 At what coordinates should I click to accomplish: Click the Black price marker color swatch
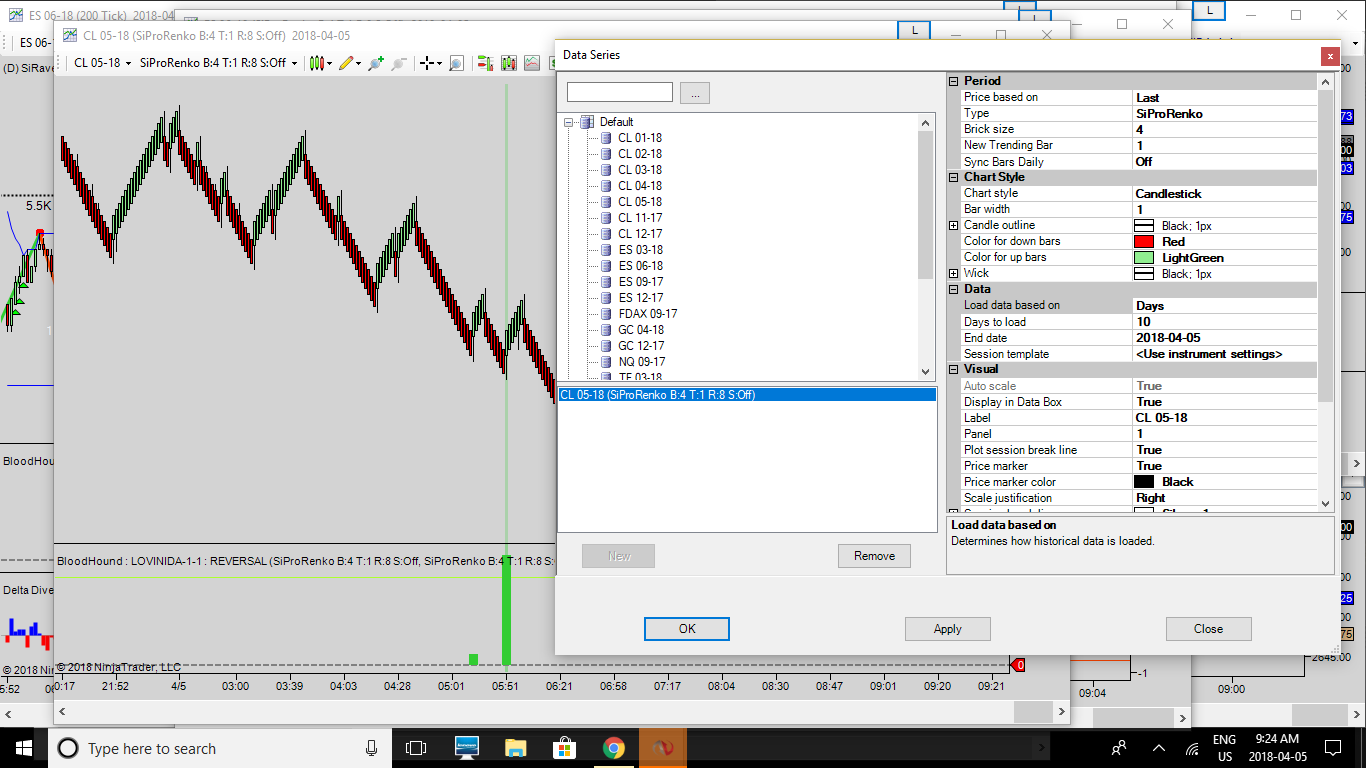[x=1144, y=482]
